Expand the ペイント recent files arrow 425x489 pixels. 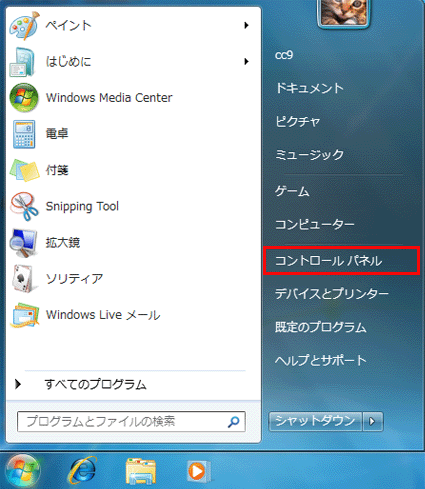(x=246, y=25)
